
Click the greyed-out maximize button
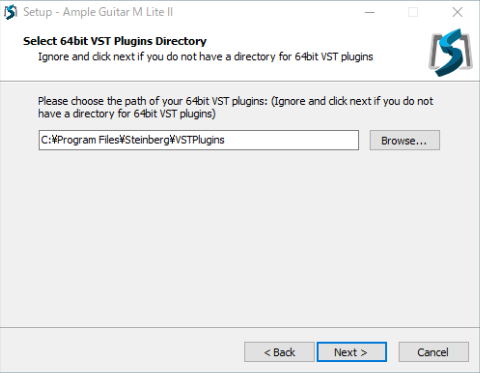413,12
